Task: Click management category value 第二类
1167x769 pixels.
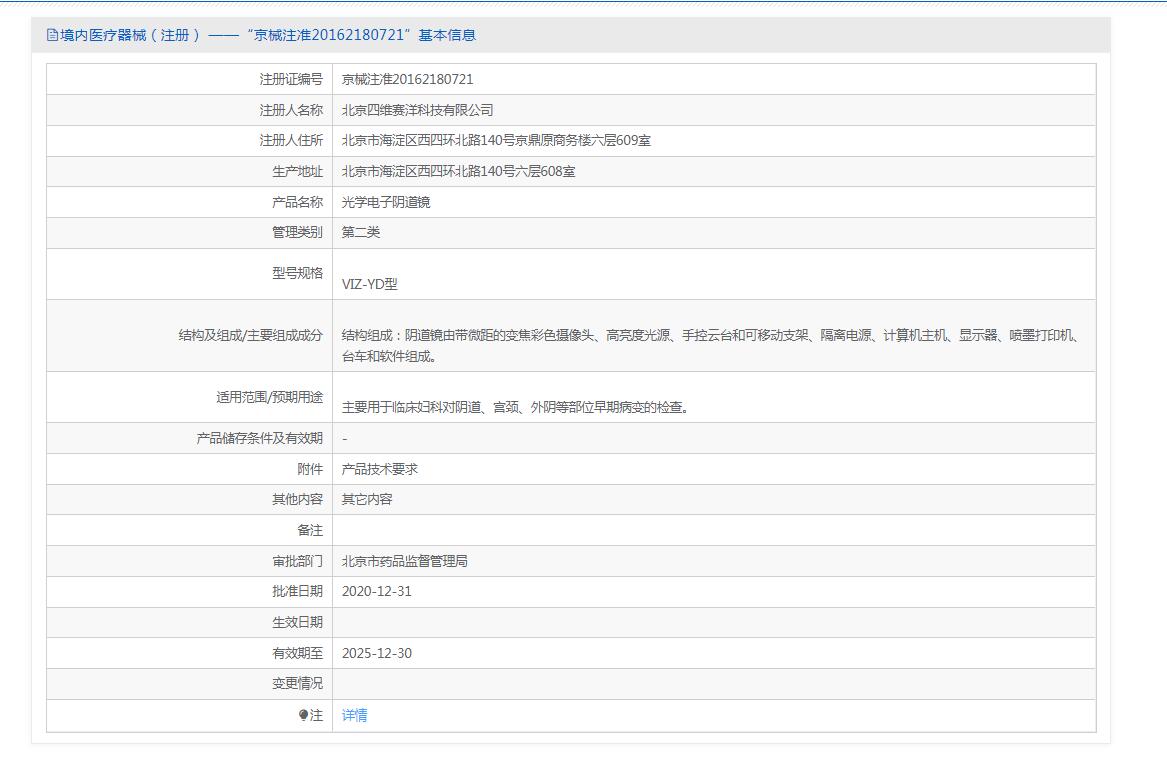Action: tap(361, 232)
